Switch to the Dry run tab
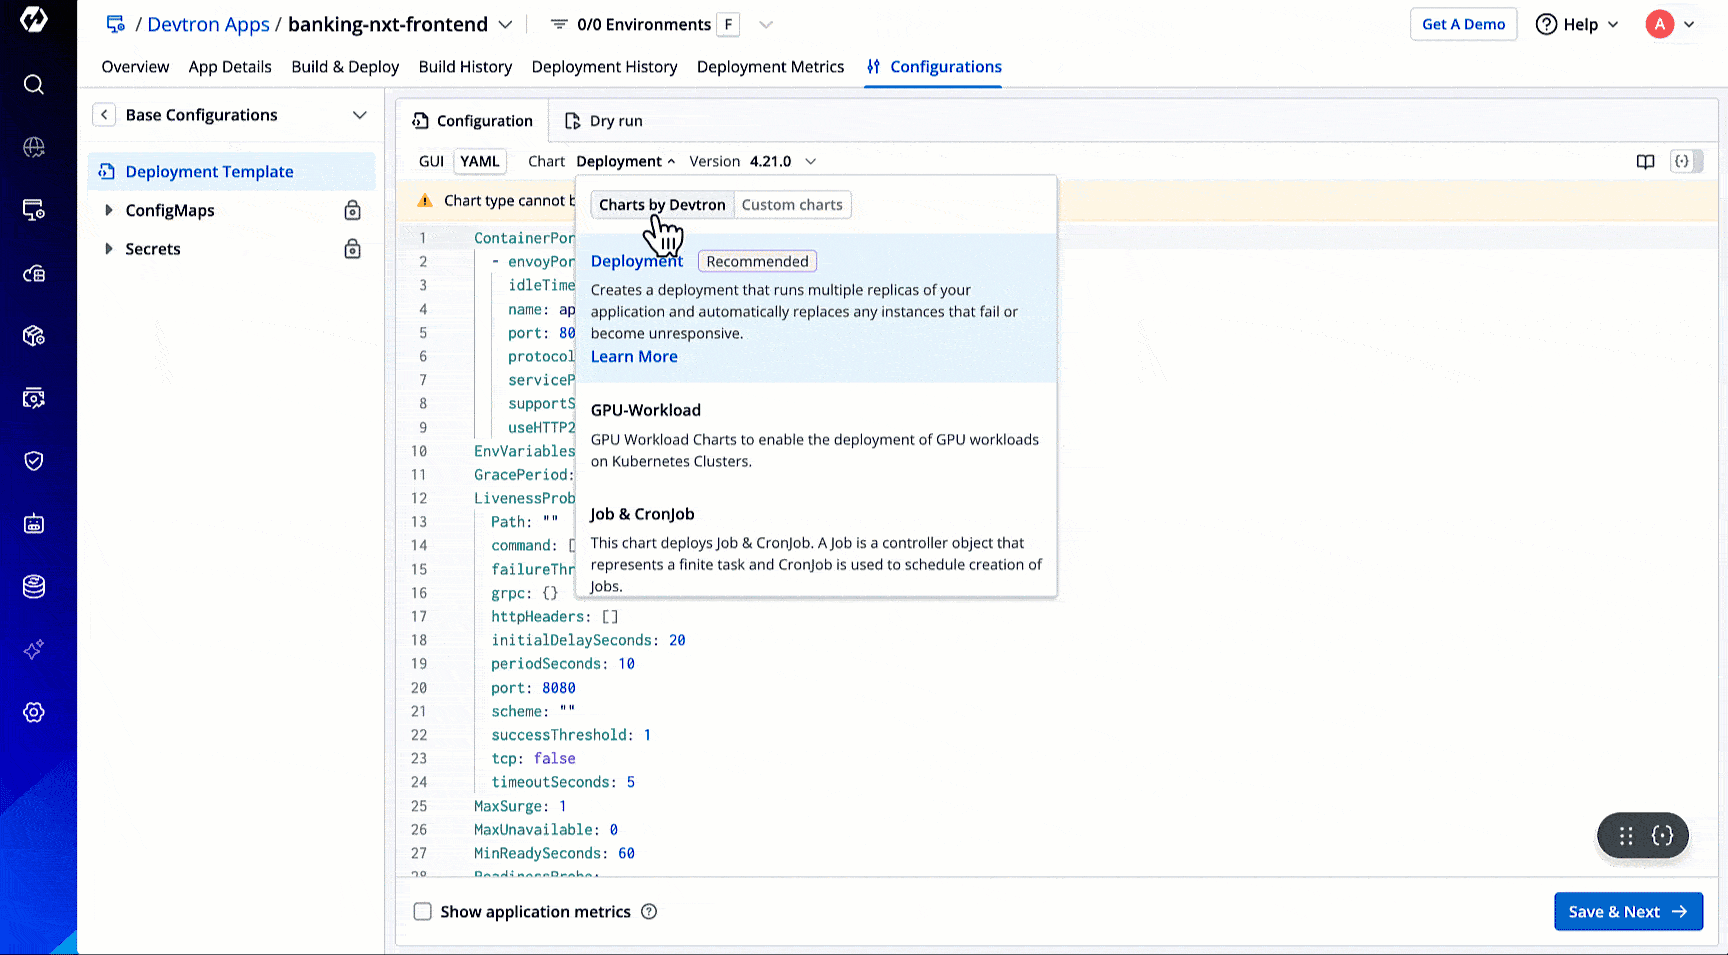 [604, 121]
